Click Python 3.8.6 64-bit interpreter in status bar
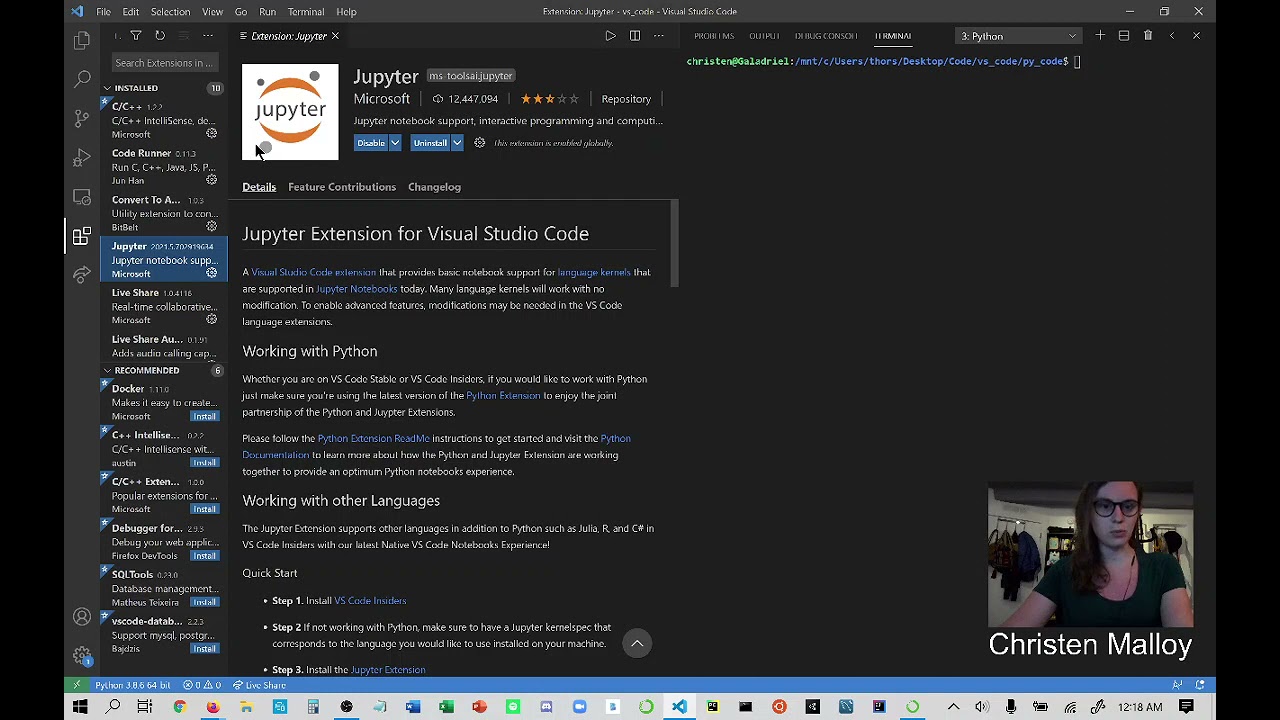1280x720 pixels. (x=132, y=685)
